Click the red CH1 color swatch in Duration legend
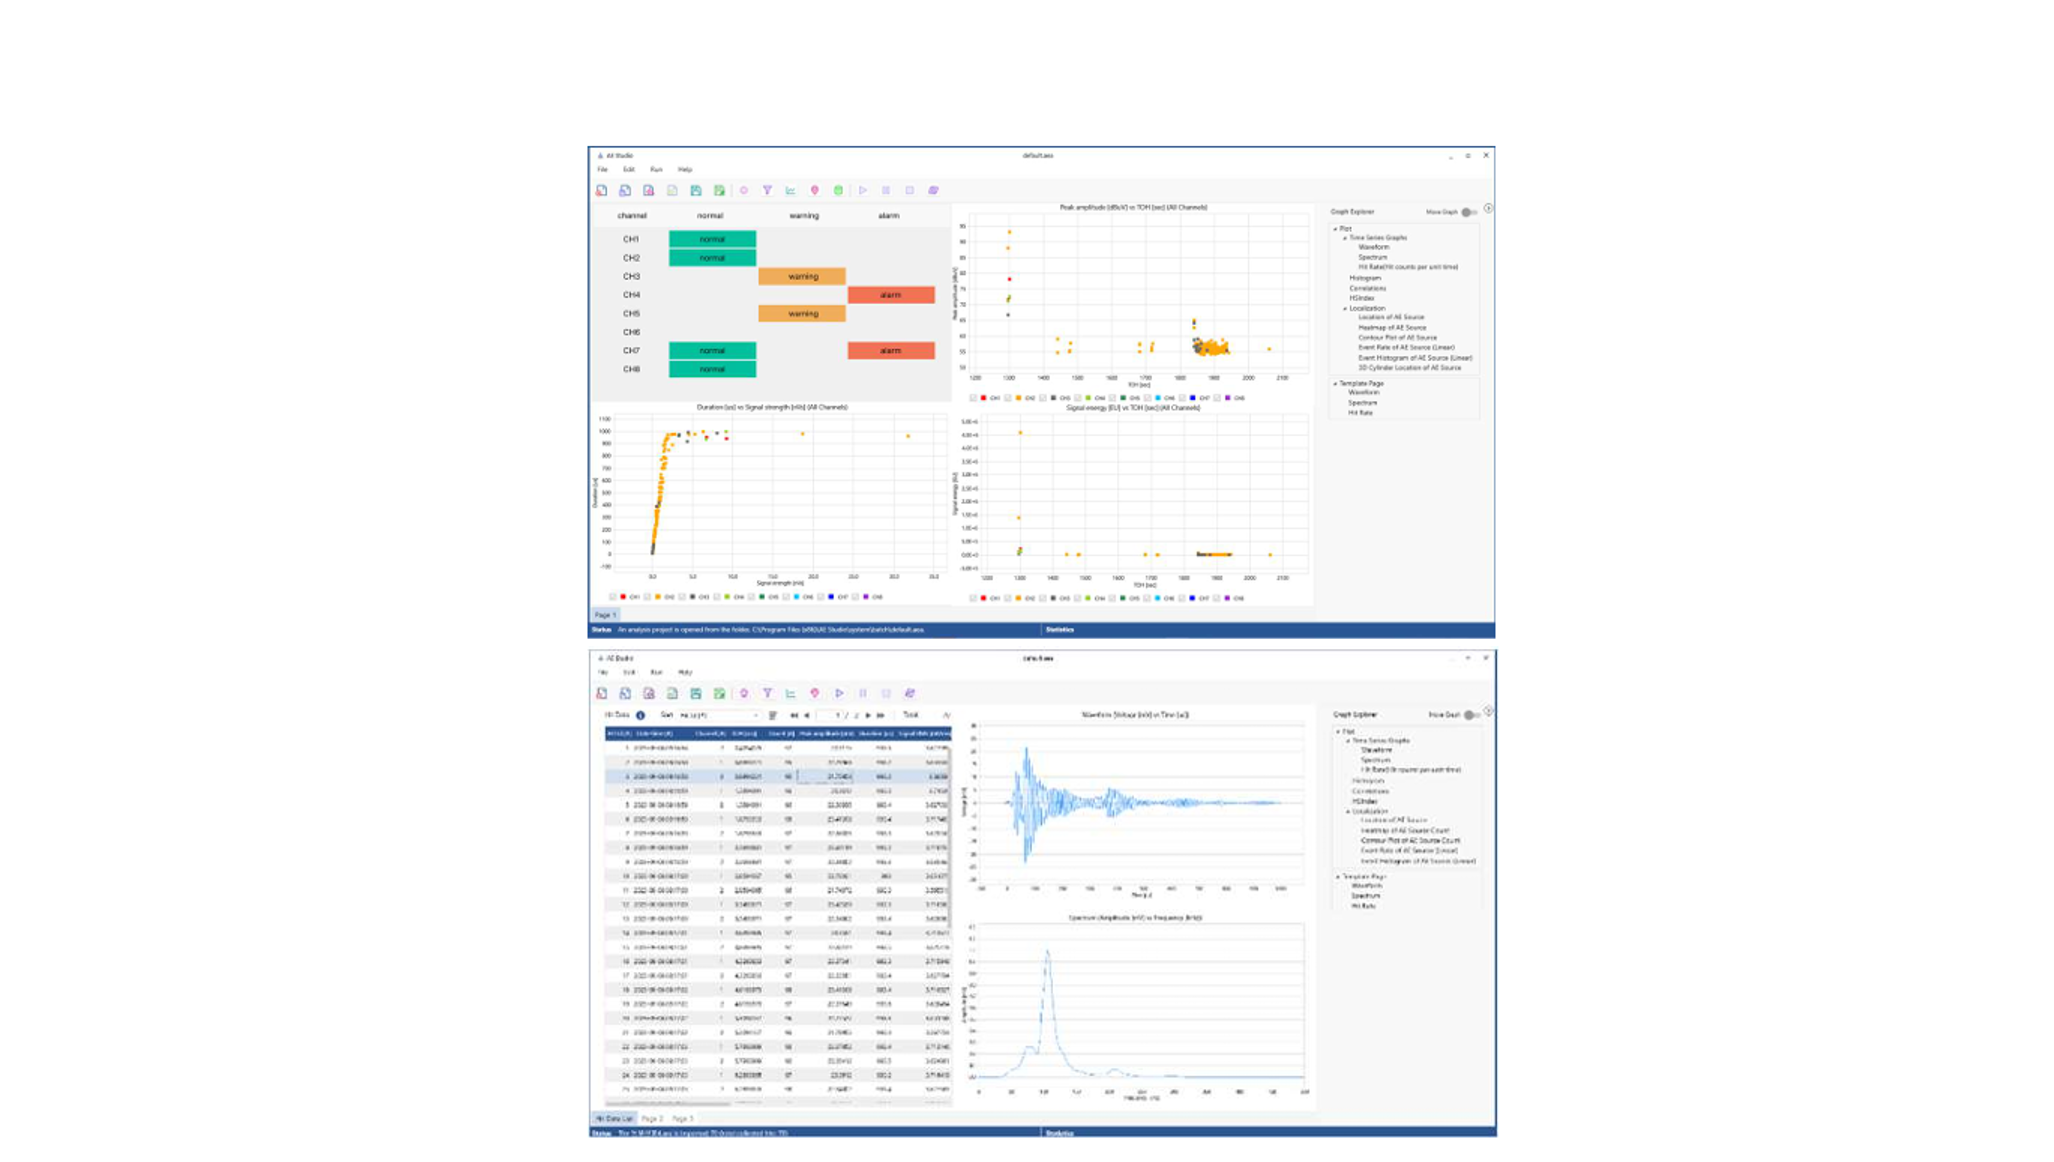 pyautogui.click(x=623, y=597)
